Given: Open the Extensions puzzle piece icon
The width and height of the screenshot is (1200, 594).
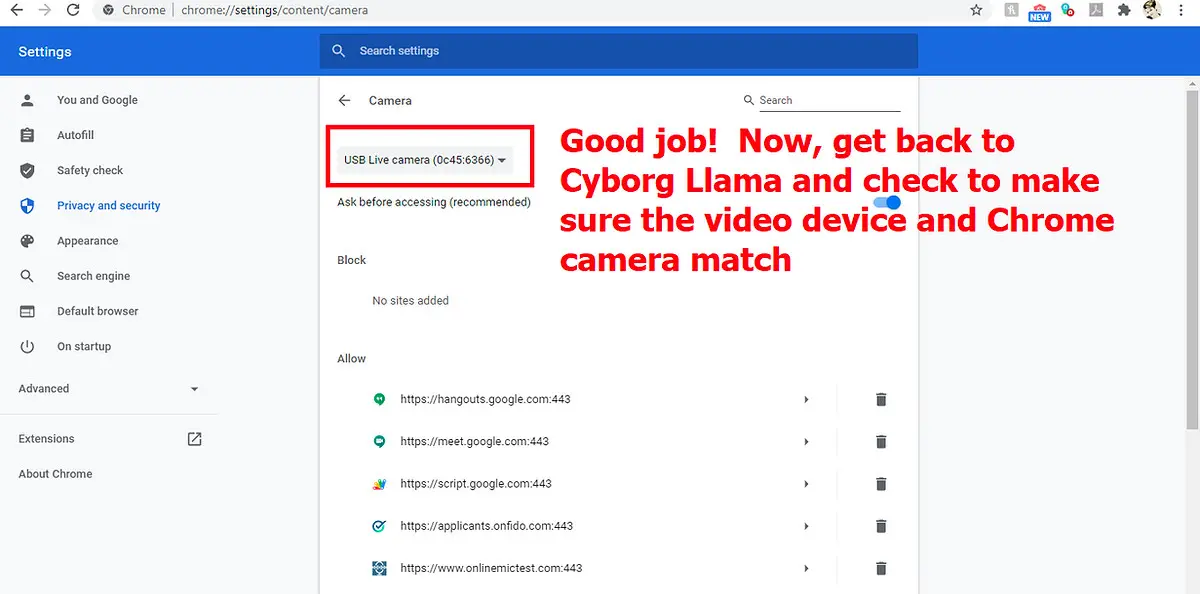Looking at the screenshot, I should [1124, 10].
